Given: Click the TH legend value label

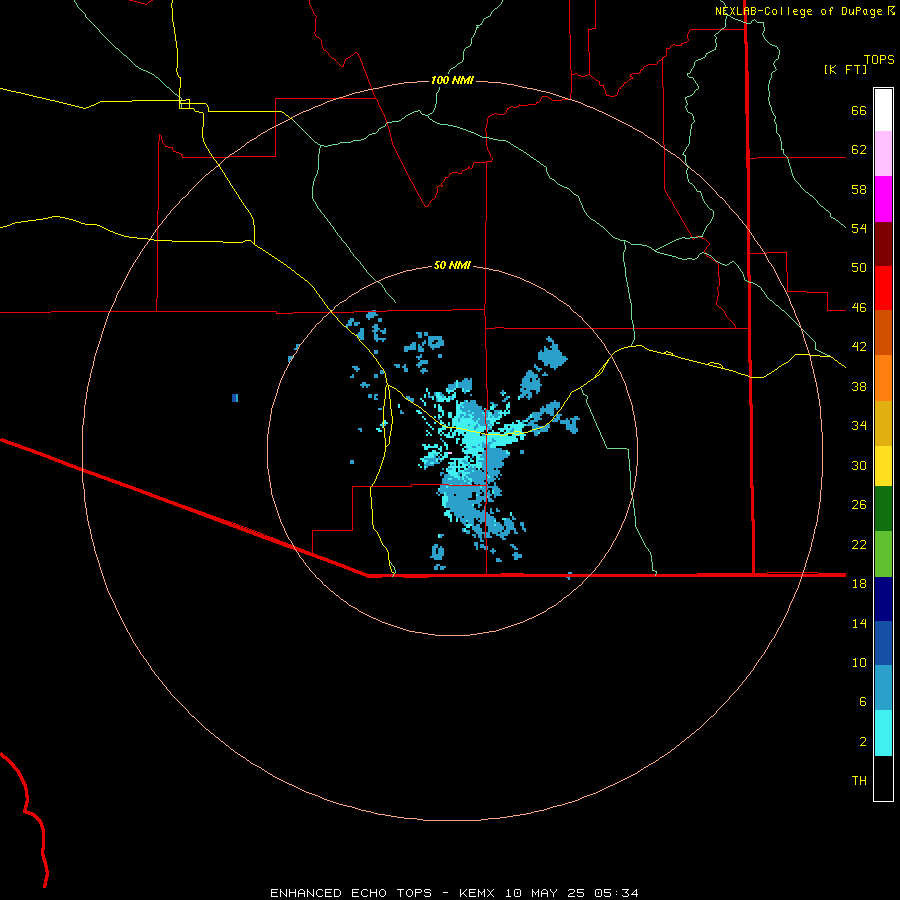Looking at the screenshot, I should click(859, 781).
